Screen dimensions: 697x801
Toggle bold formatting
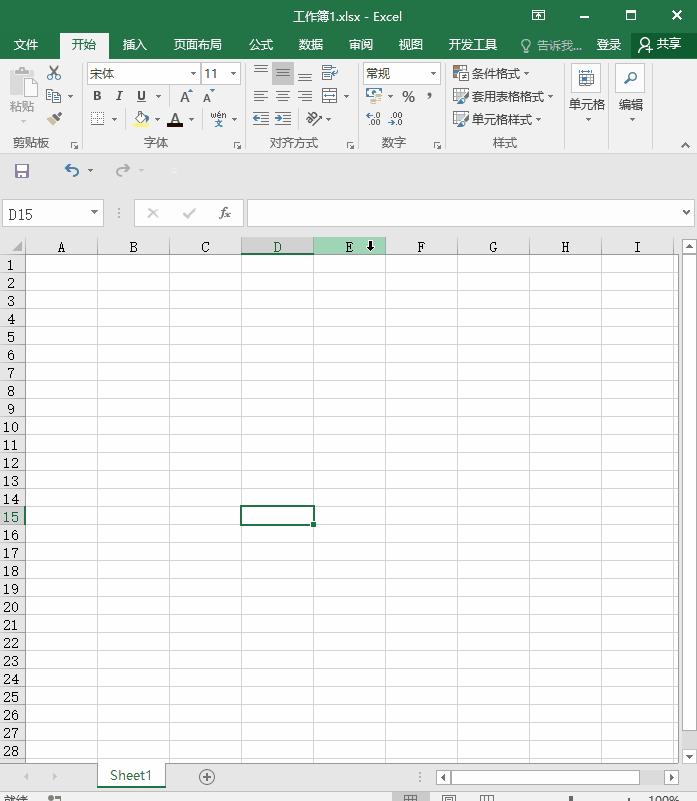coord(97,97)
